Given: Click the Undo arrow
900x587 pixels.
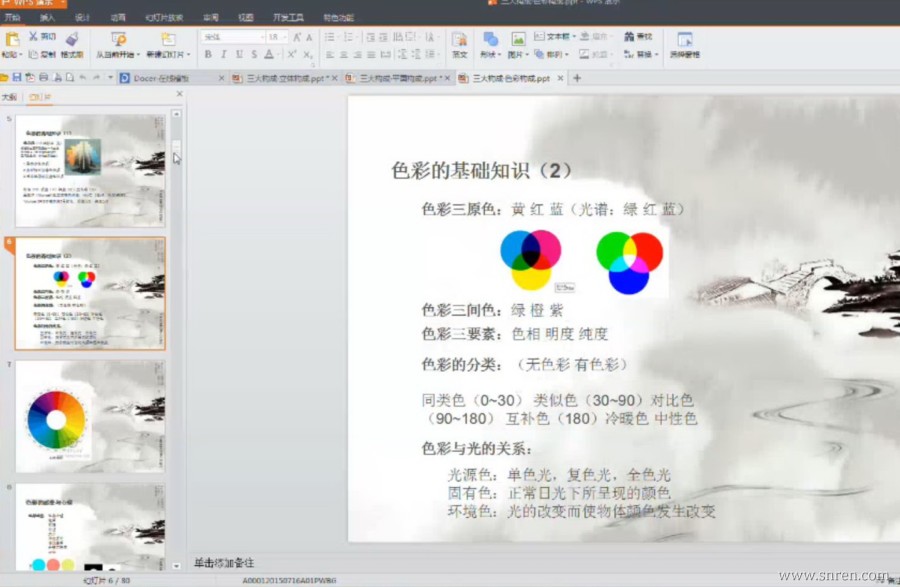Looking at the screenshot, I should (x=83, y=77).
